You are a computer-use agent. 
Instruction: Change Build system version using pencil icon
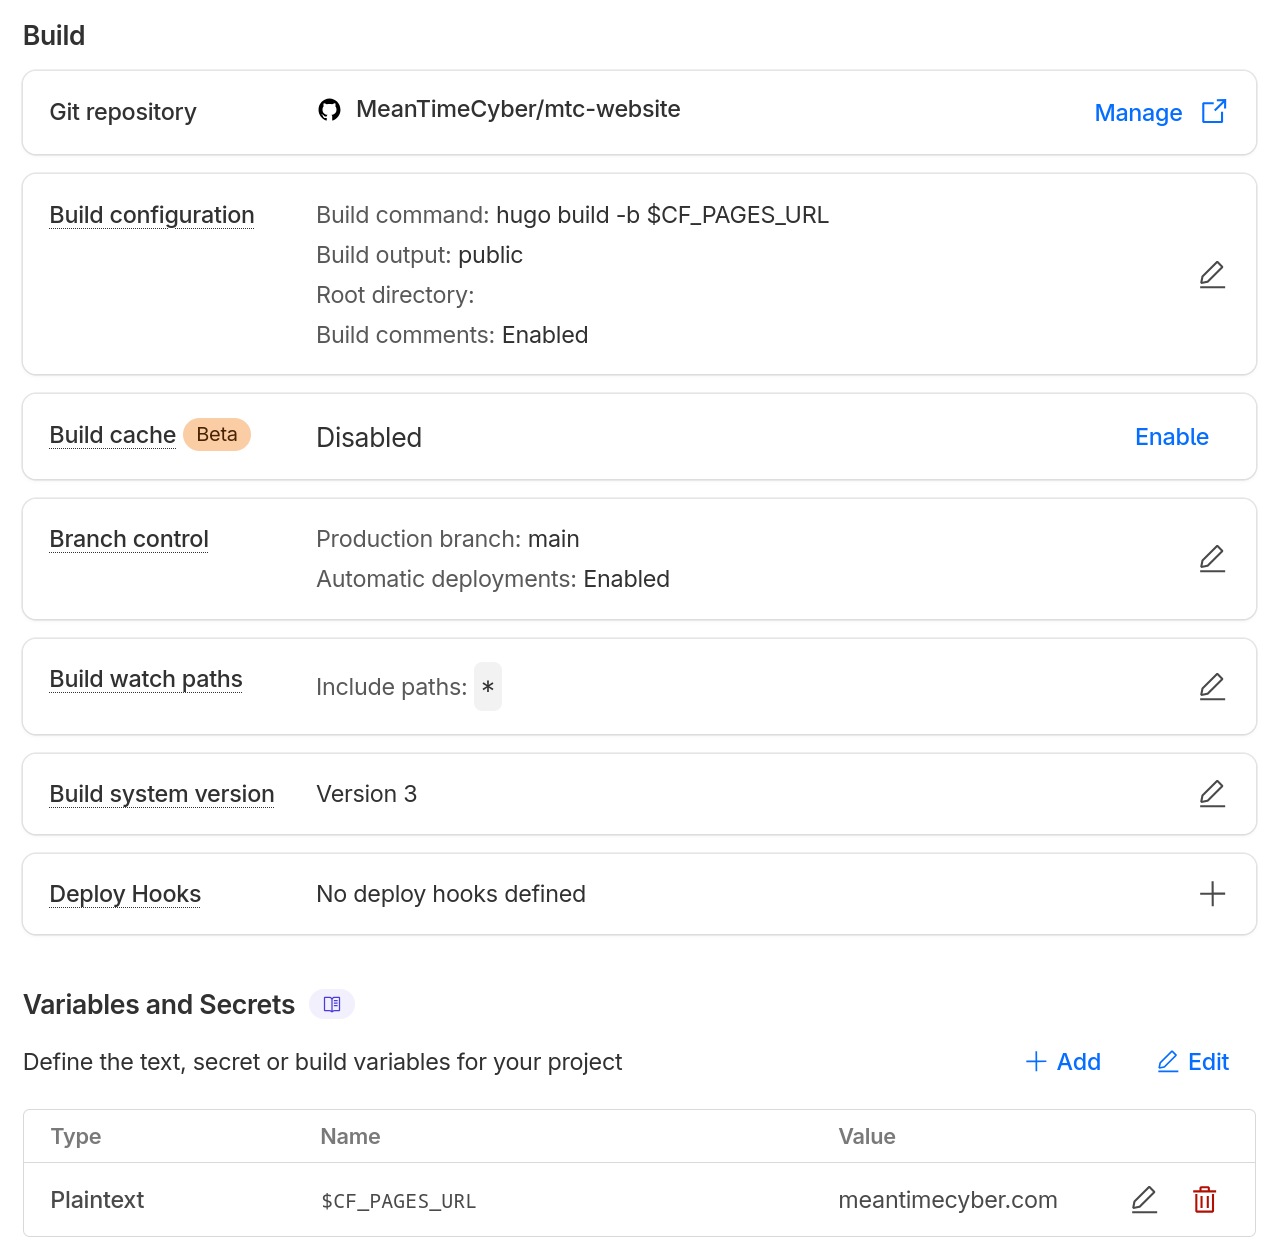[1212, 793]
